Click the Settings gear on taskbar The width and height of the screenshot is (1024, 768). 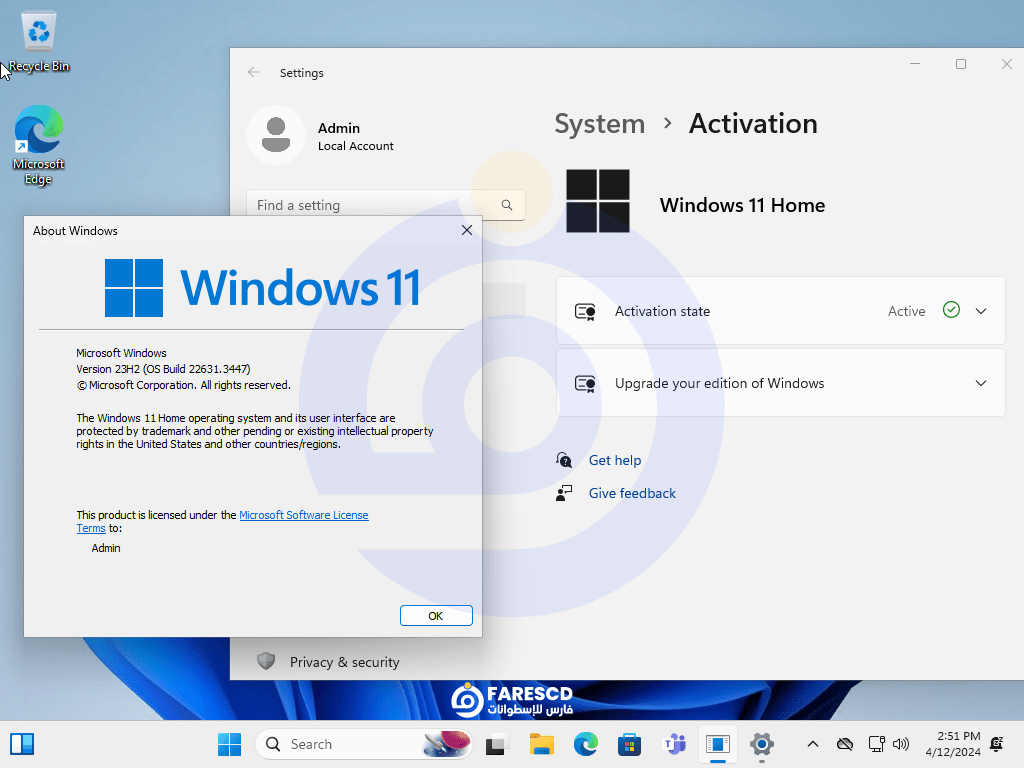pyautogui.click(x=761, y=744)
